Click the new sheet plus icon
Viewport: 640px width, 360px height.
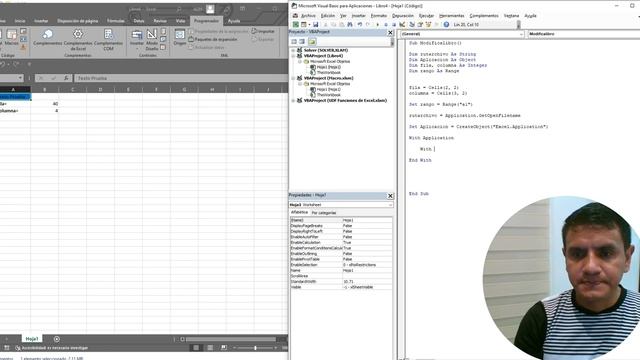pos(57,339)
